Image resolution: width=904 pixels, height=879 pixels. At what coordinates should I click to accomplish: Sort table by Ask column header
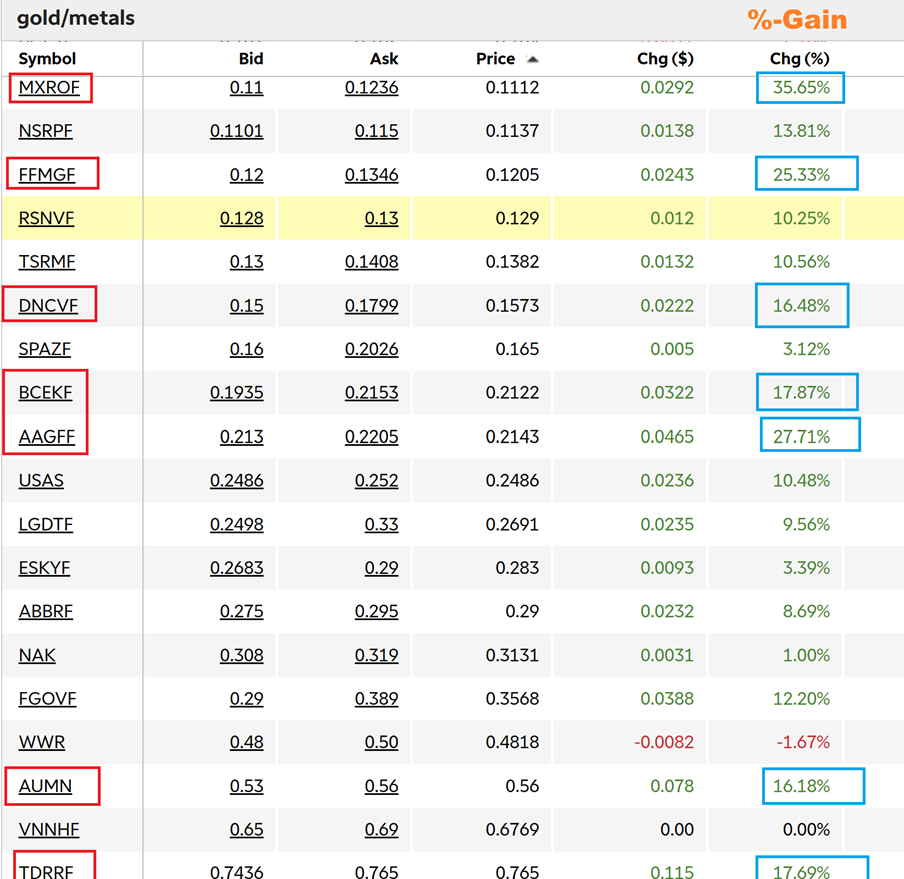click(x=383, y=59)
